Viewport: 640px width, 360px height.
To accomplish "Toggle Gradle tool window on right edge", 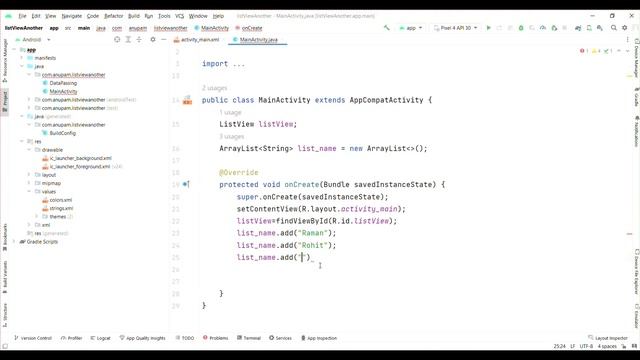I will (636, 97).
